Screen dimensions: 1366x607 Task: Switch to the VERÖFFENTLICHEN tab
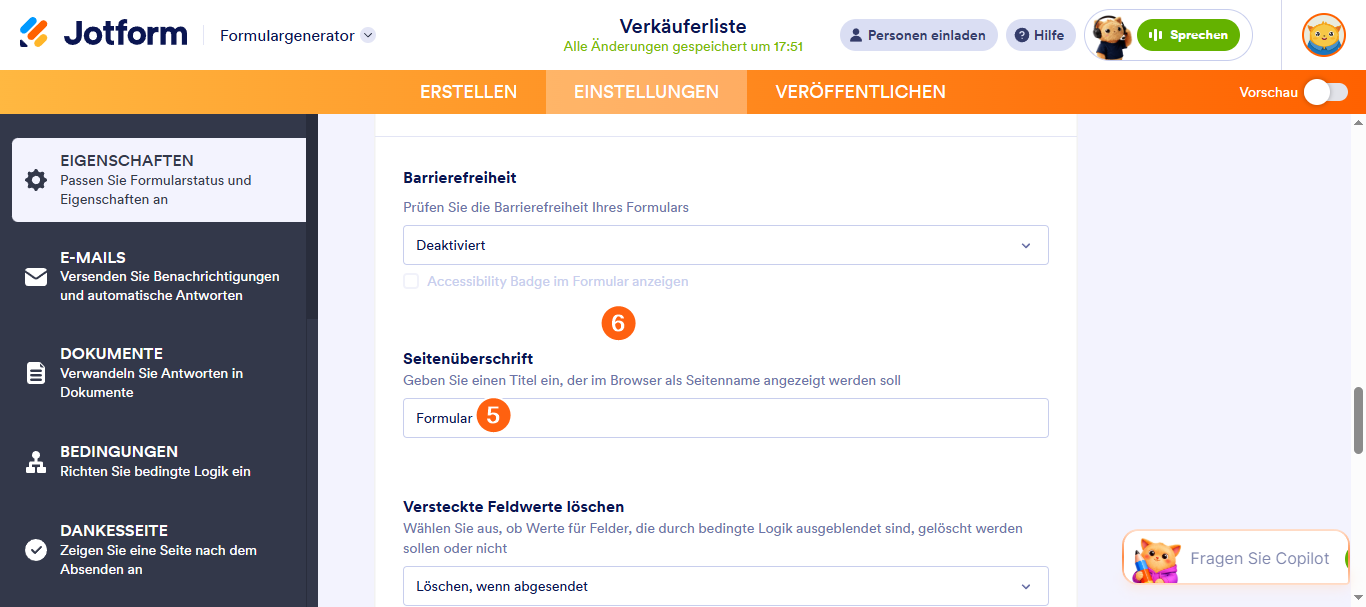click(x=860, y=92)
